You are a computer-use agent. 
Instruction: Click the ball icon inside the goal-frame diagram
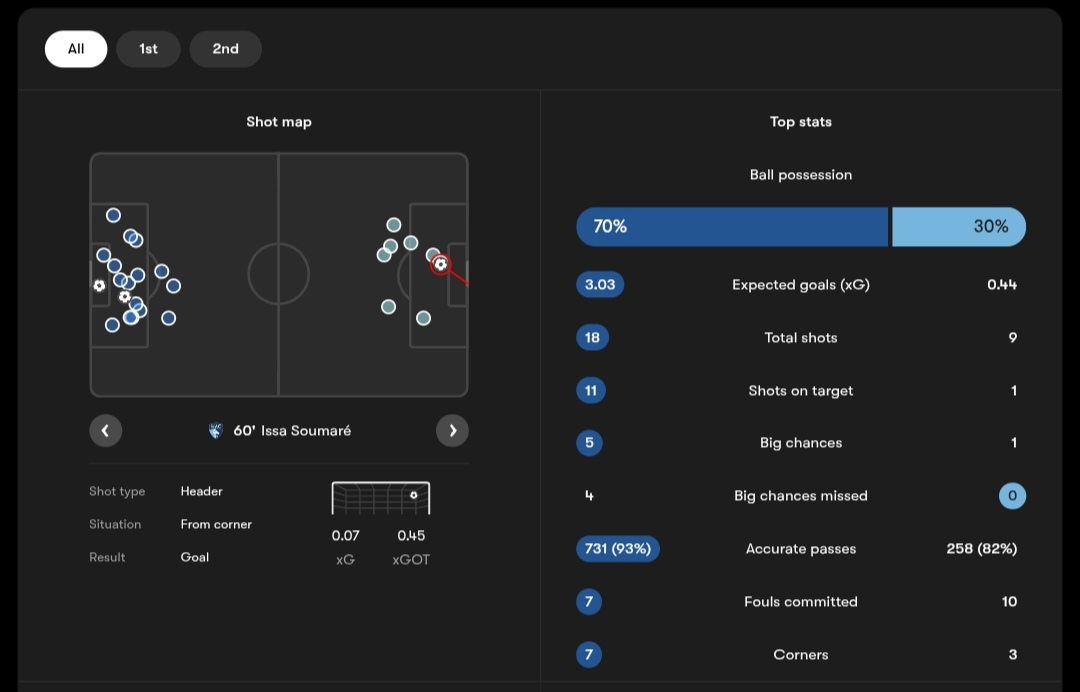[414, 495]
